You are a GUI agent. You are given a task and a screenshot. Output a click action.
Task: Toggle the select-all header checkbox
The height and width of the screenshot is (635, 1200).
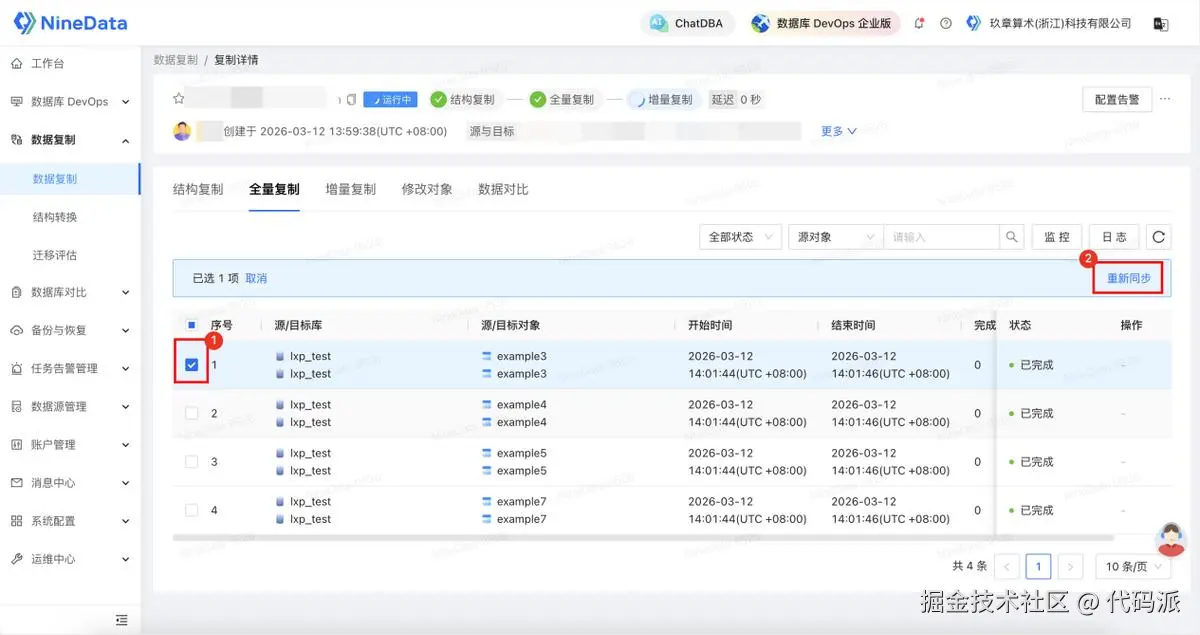(192, 325)
